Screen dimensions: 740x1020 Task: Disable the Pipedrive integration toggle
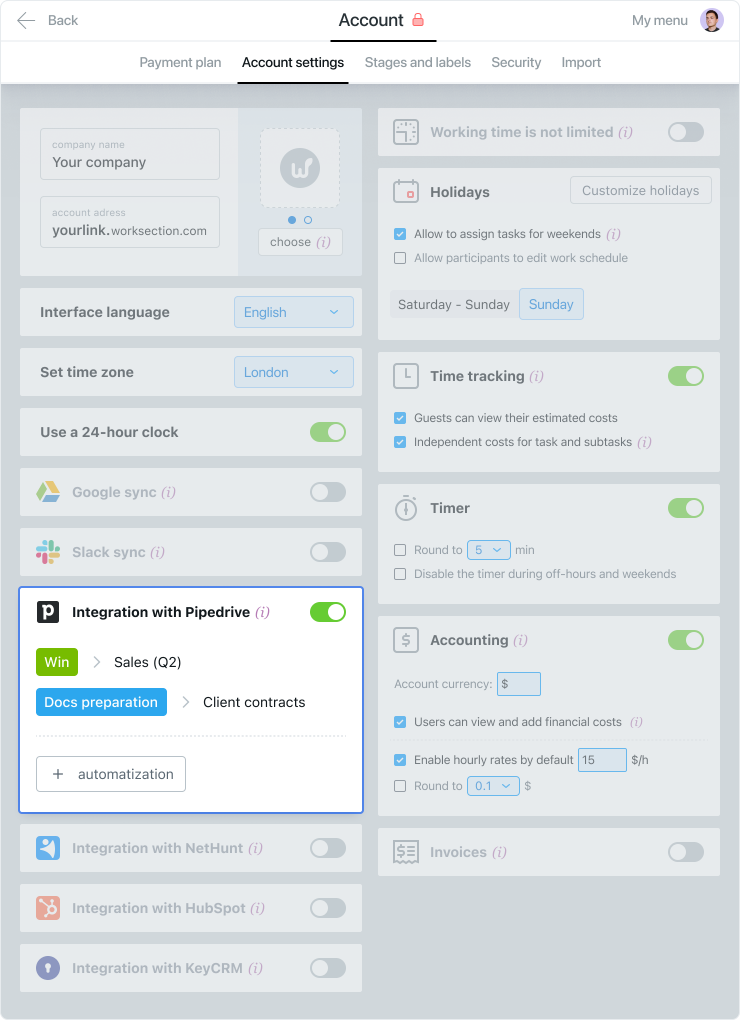pos(328,612)
